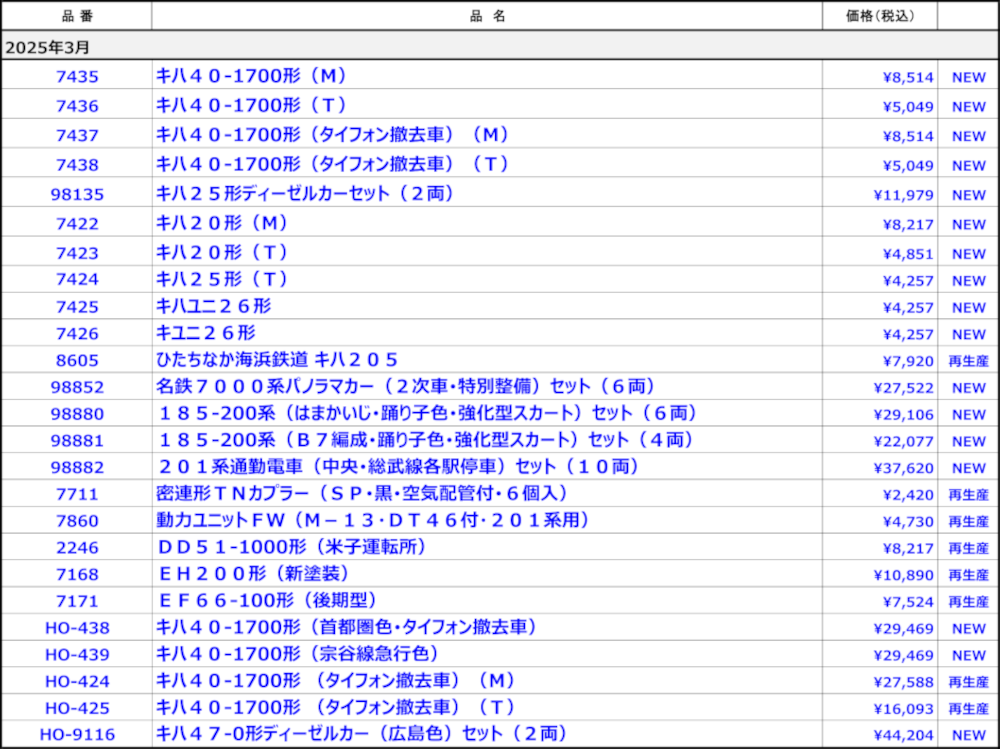
Task: Click the ¥29,106 price
Action: click(x=903, y=414)
